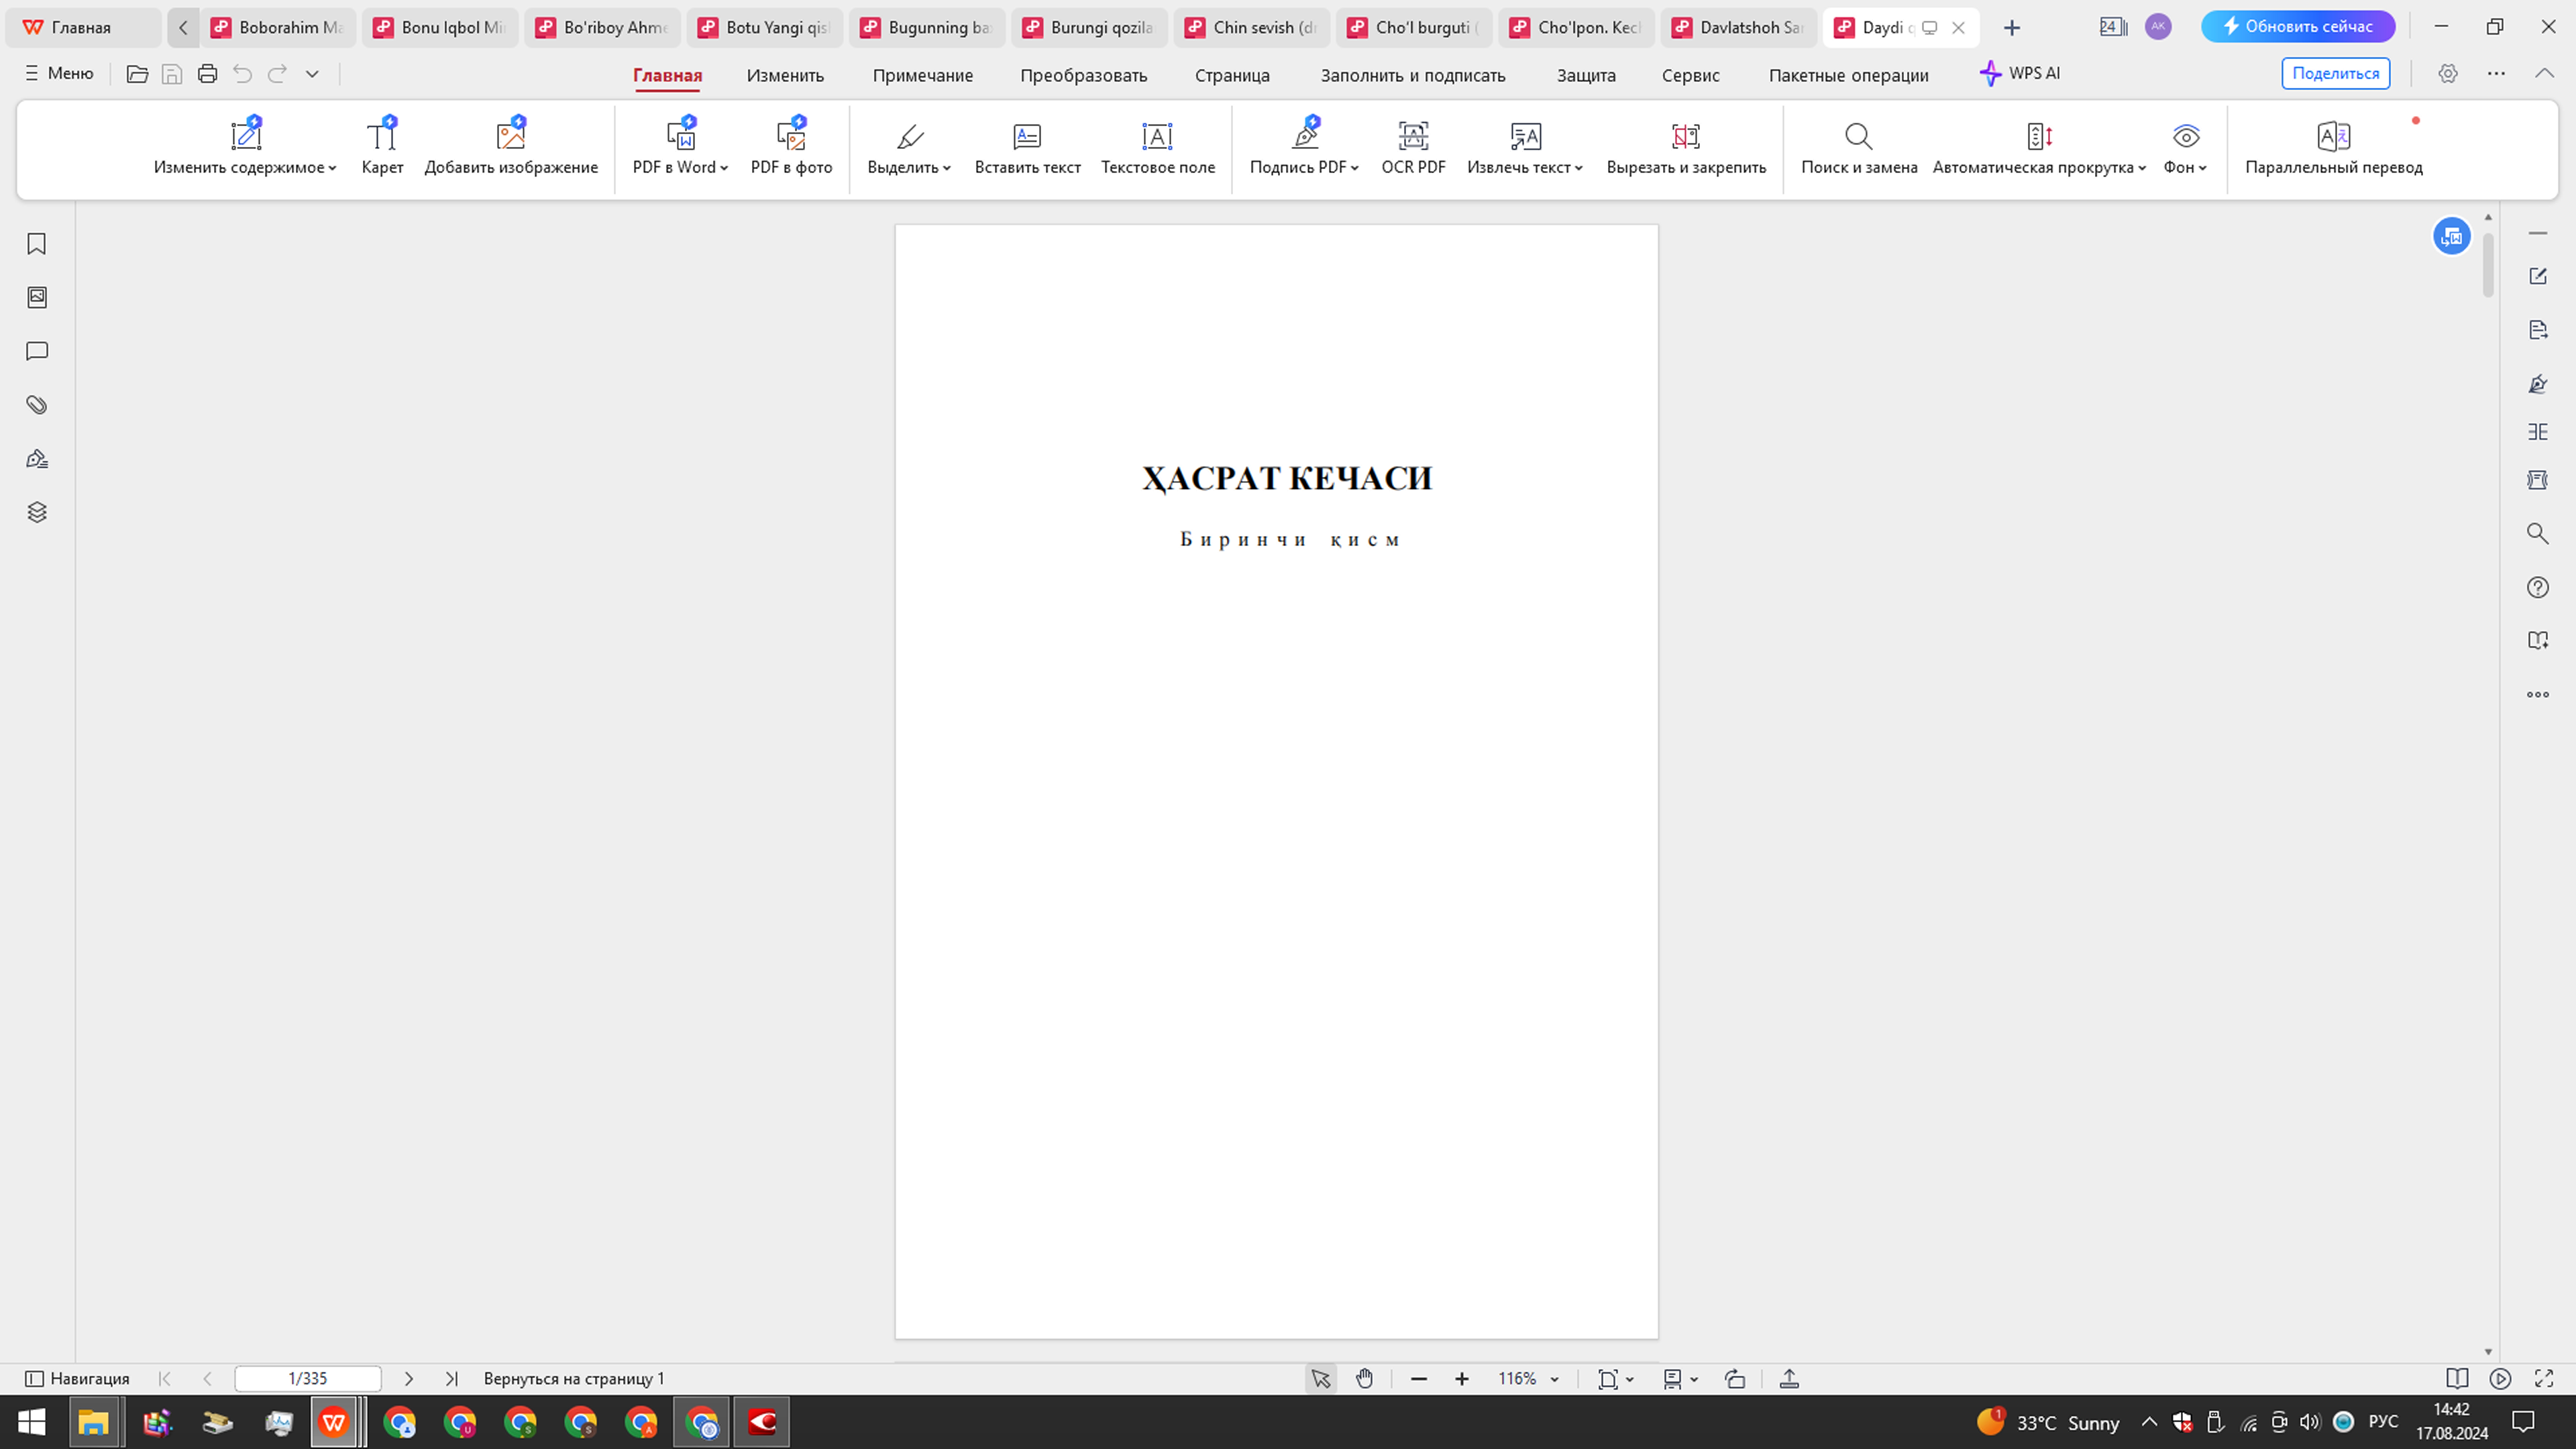Image resolution: width=2576 pixels, height=1449 pixels.
Task: Toggle the Background (Фон) eye protection
Action: (2185, 136)
